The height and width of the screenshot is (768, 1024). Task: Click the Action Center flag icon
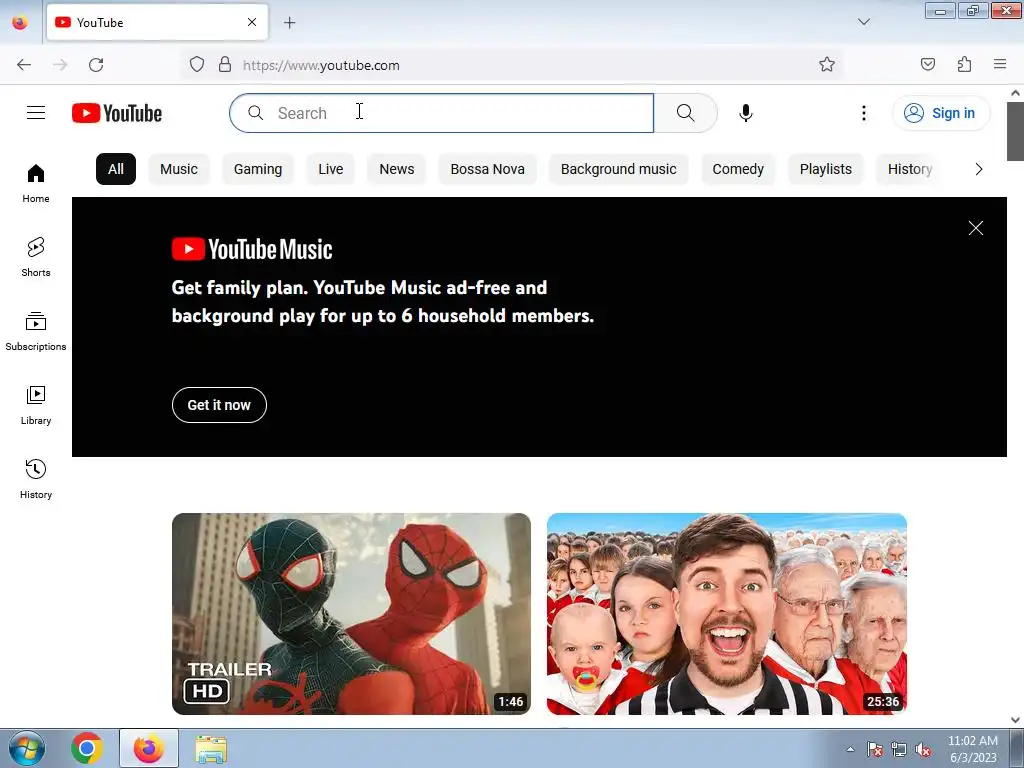coord(874,749)
